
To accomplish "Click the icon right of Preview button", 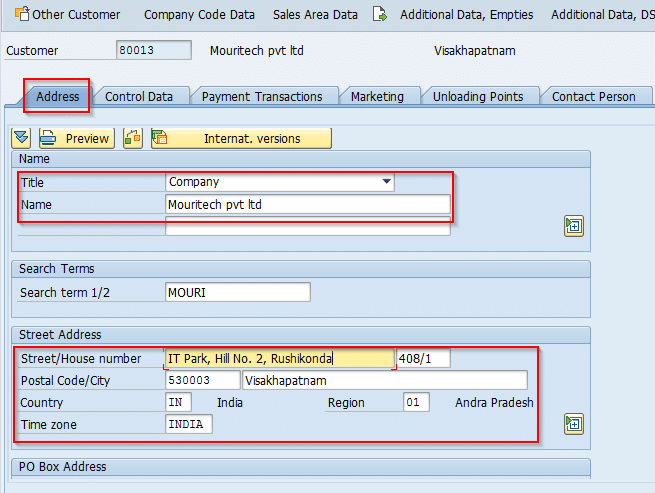I will (x=133, y=138).
